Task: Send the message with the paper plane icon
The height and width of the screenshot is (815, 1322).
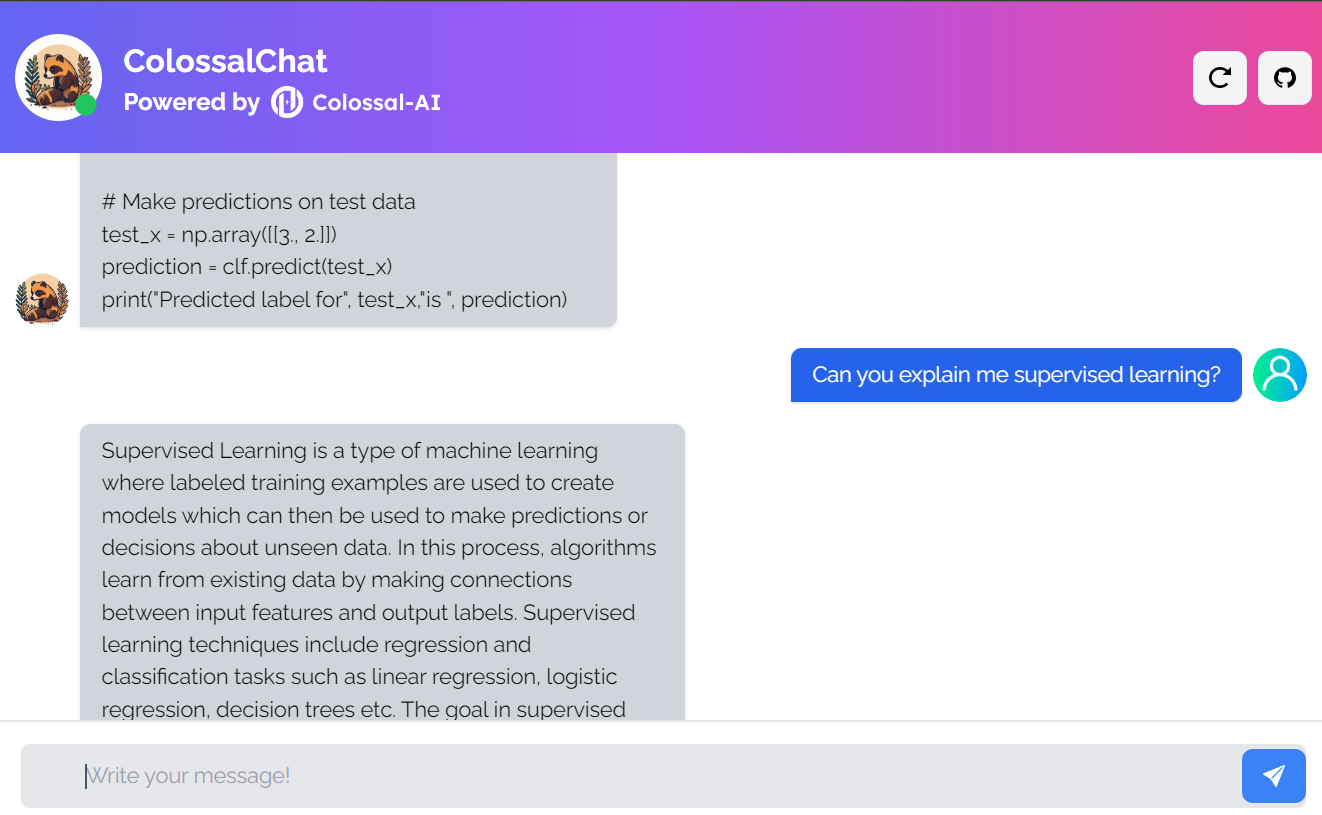Action: coord(1273,776)
